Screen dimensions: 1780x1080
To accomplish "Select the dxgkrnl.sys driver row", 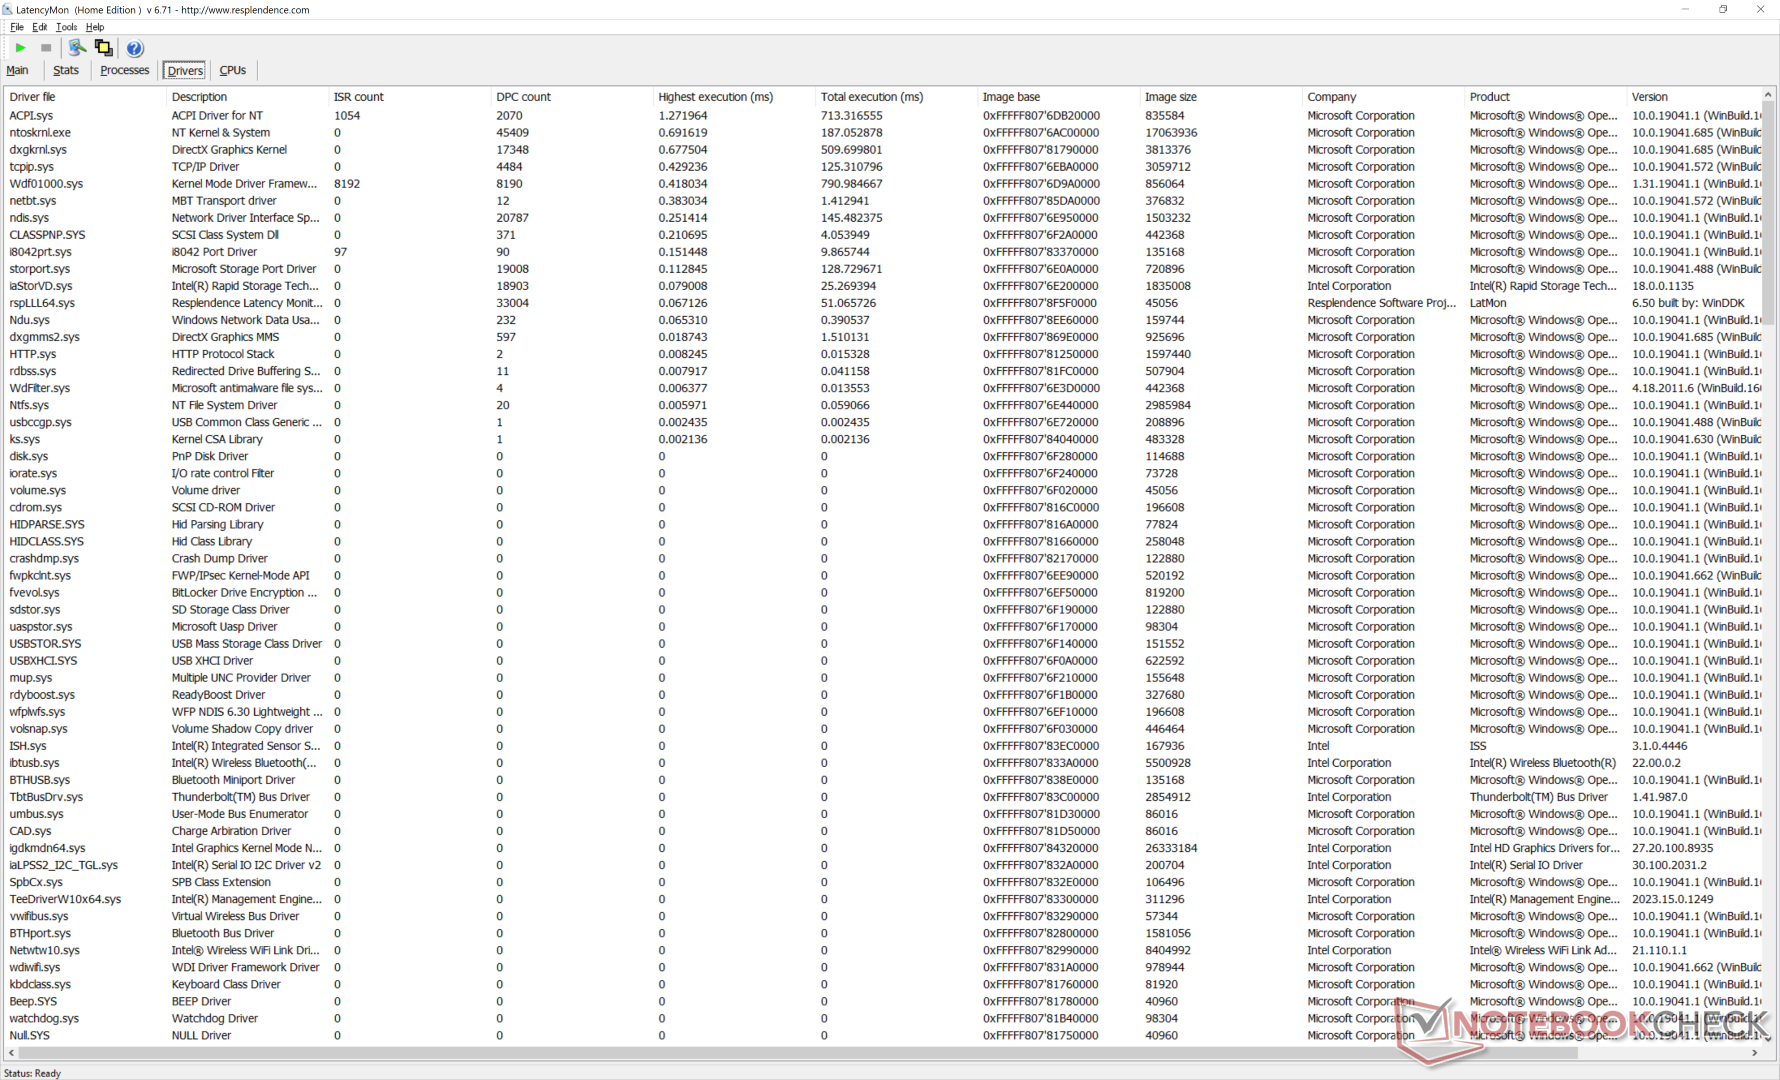I will [884, 150].
